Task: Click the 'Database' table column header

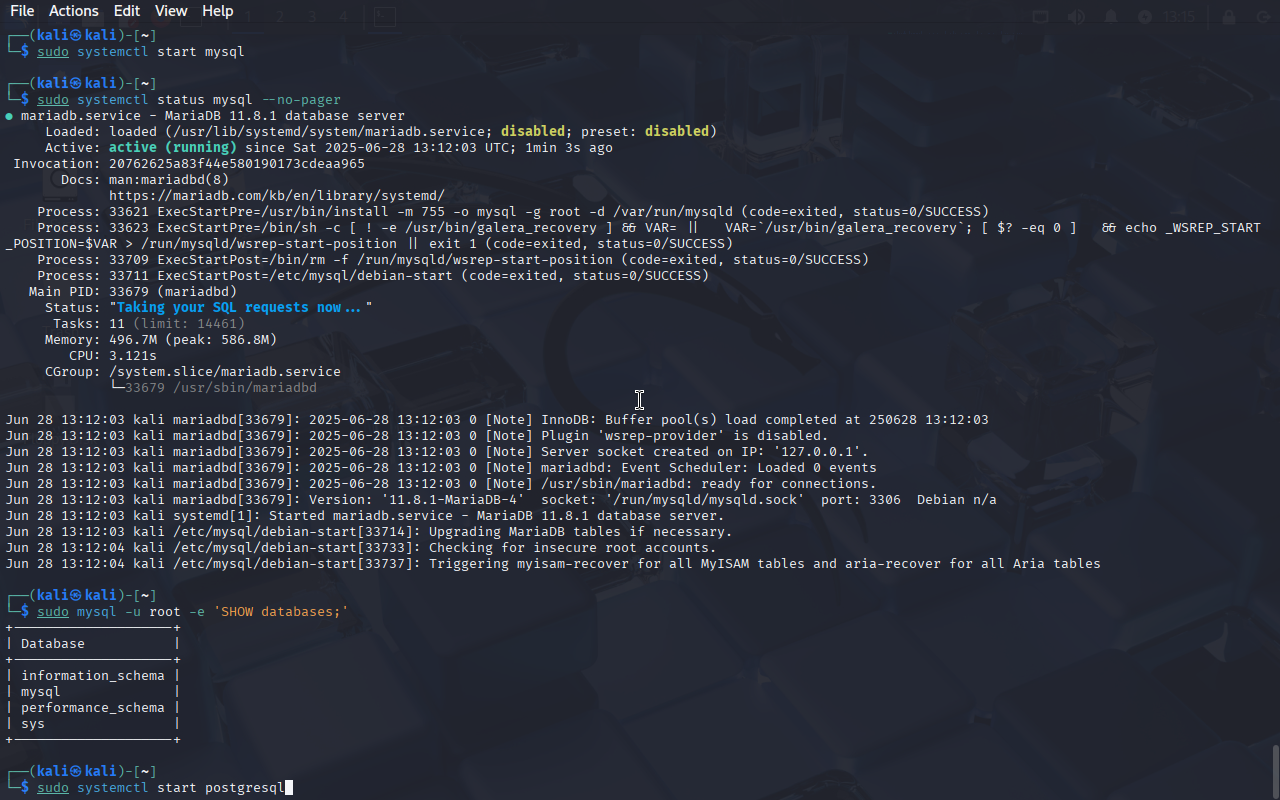Action: pos(53,643)
